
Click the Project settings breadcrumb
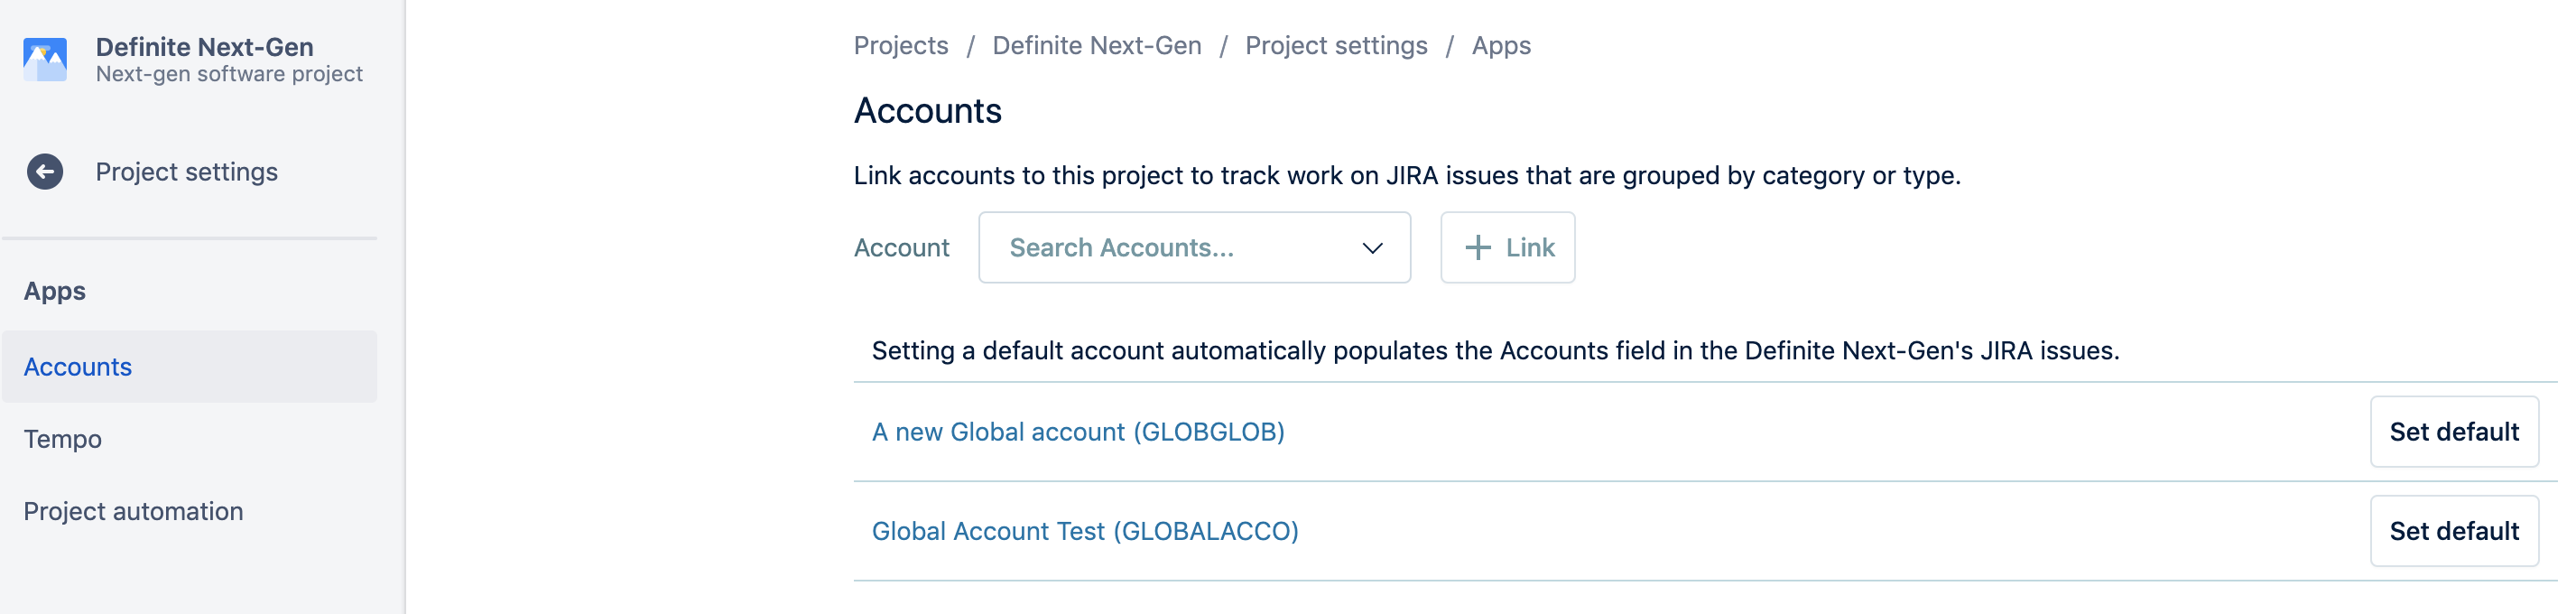coord(1335,46)
